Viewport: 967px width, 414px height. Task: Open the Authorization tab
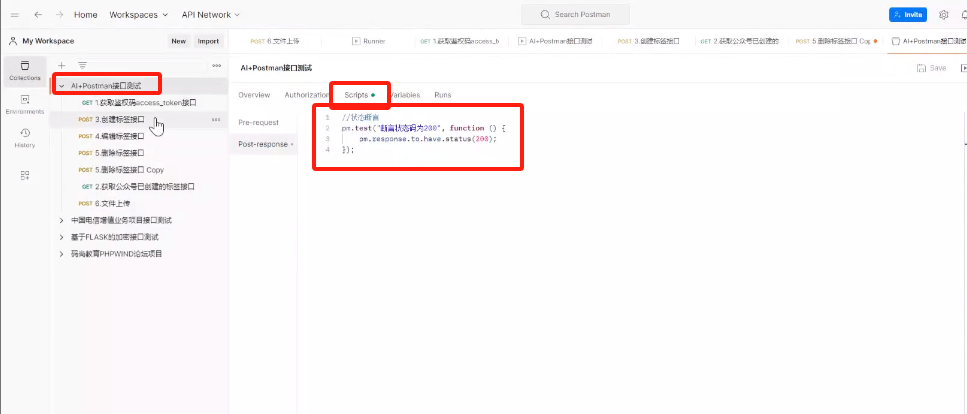pyautogui.click(x=307, y=95)
